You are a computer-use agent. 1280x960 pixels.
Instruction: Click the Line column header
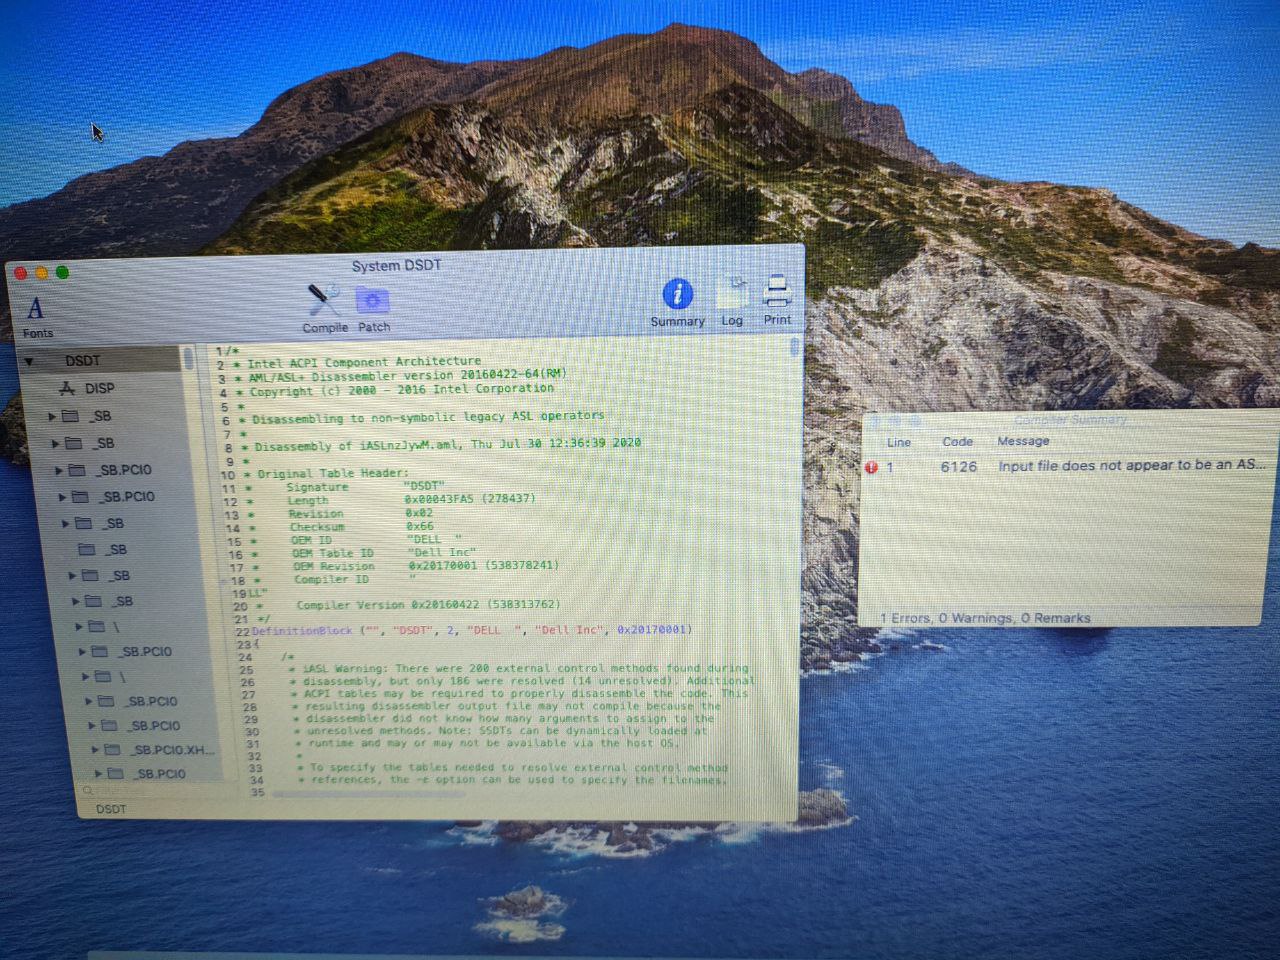[899, 442]
